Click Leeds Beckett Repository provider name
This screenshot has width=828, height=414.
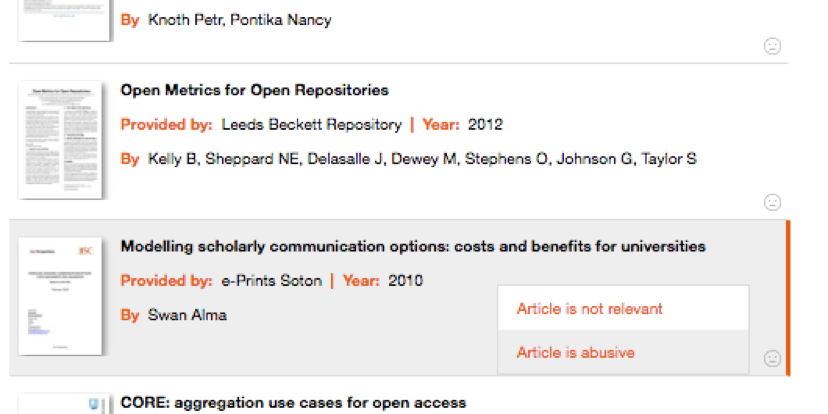tap(311, 125)
